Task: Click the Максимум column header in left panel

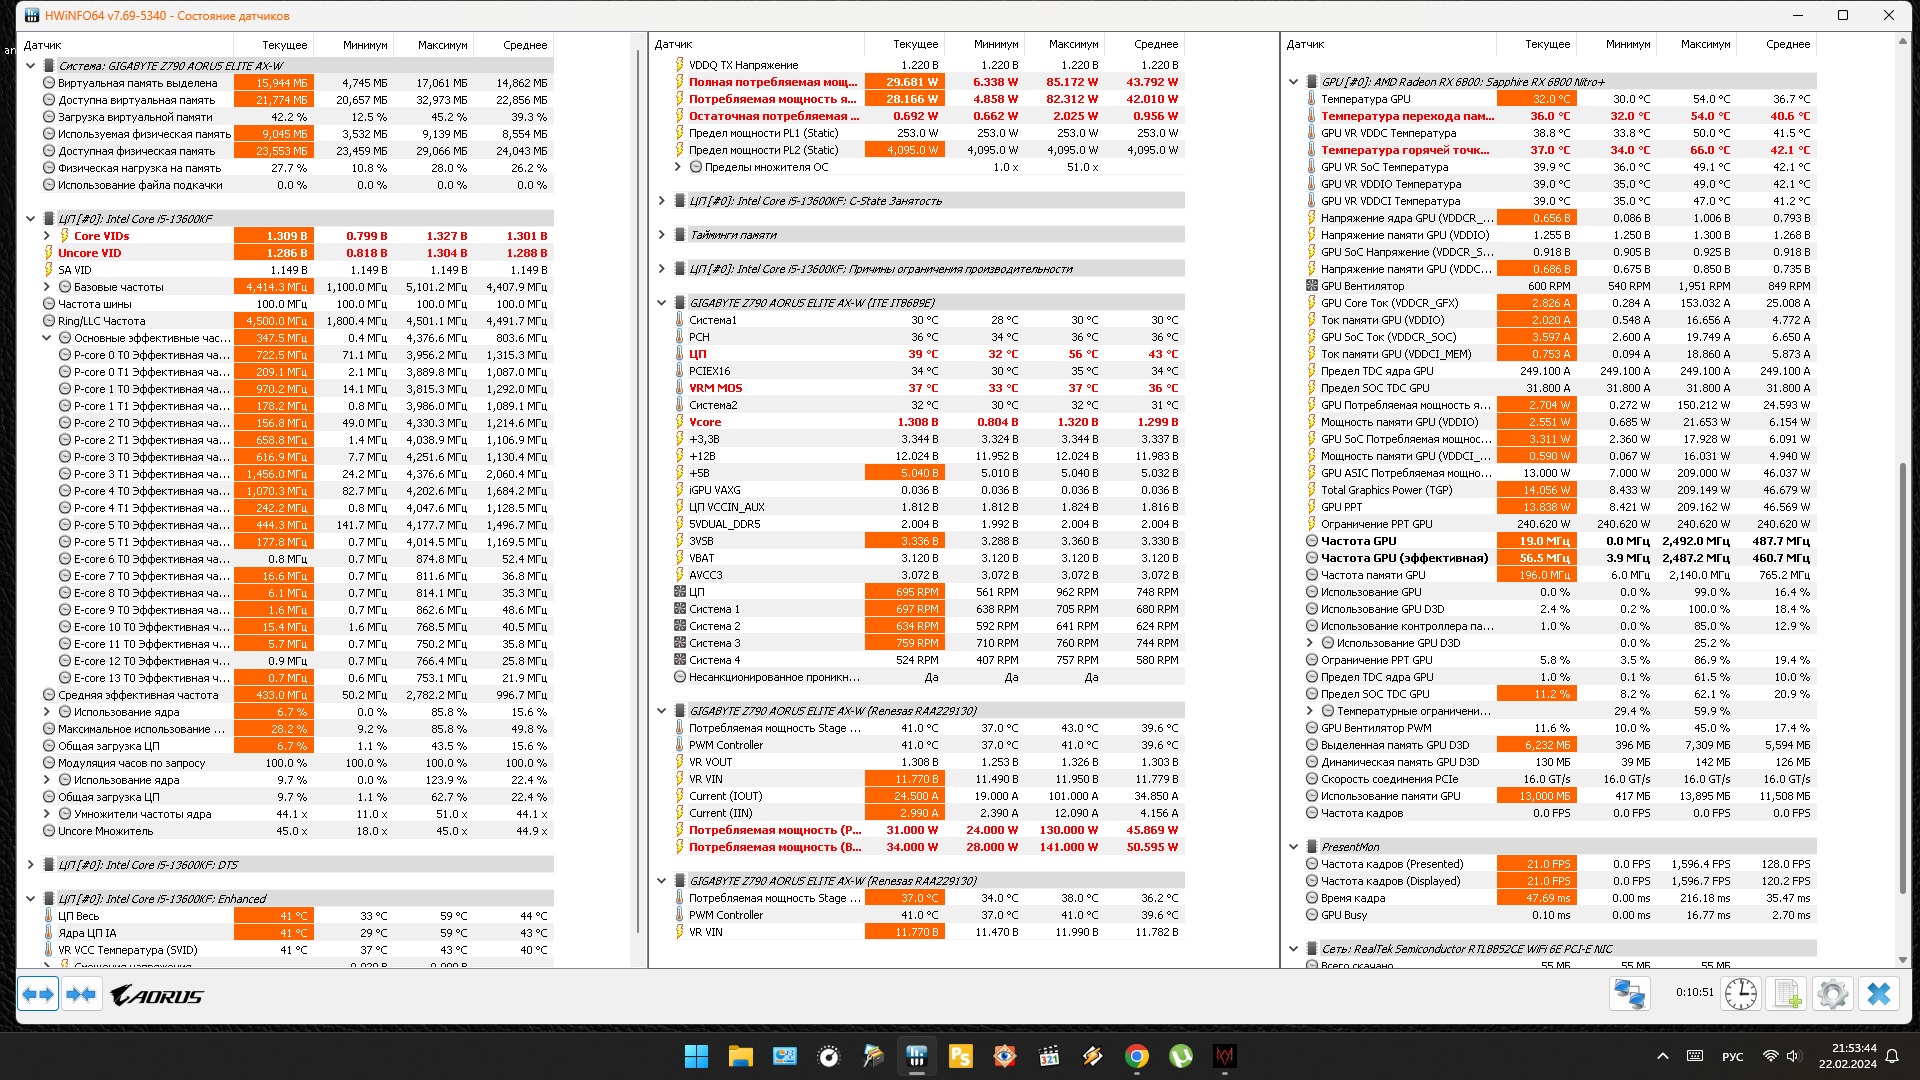Action: [441, 45]
